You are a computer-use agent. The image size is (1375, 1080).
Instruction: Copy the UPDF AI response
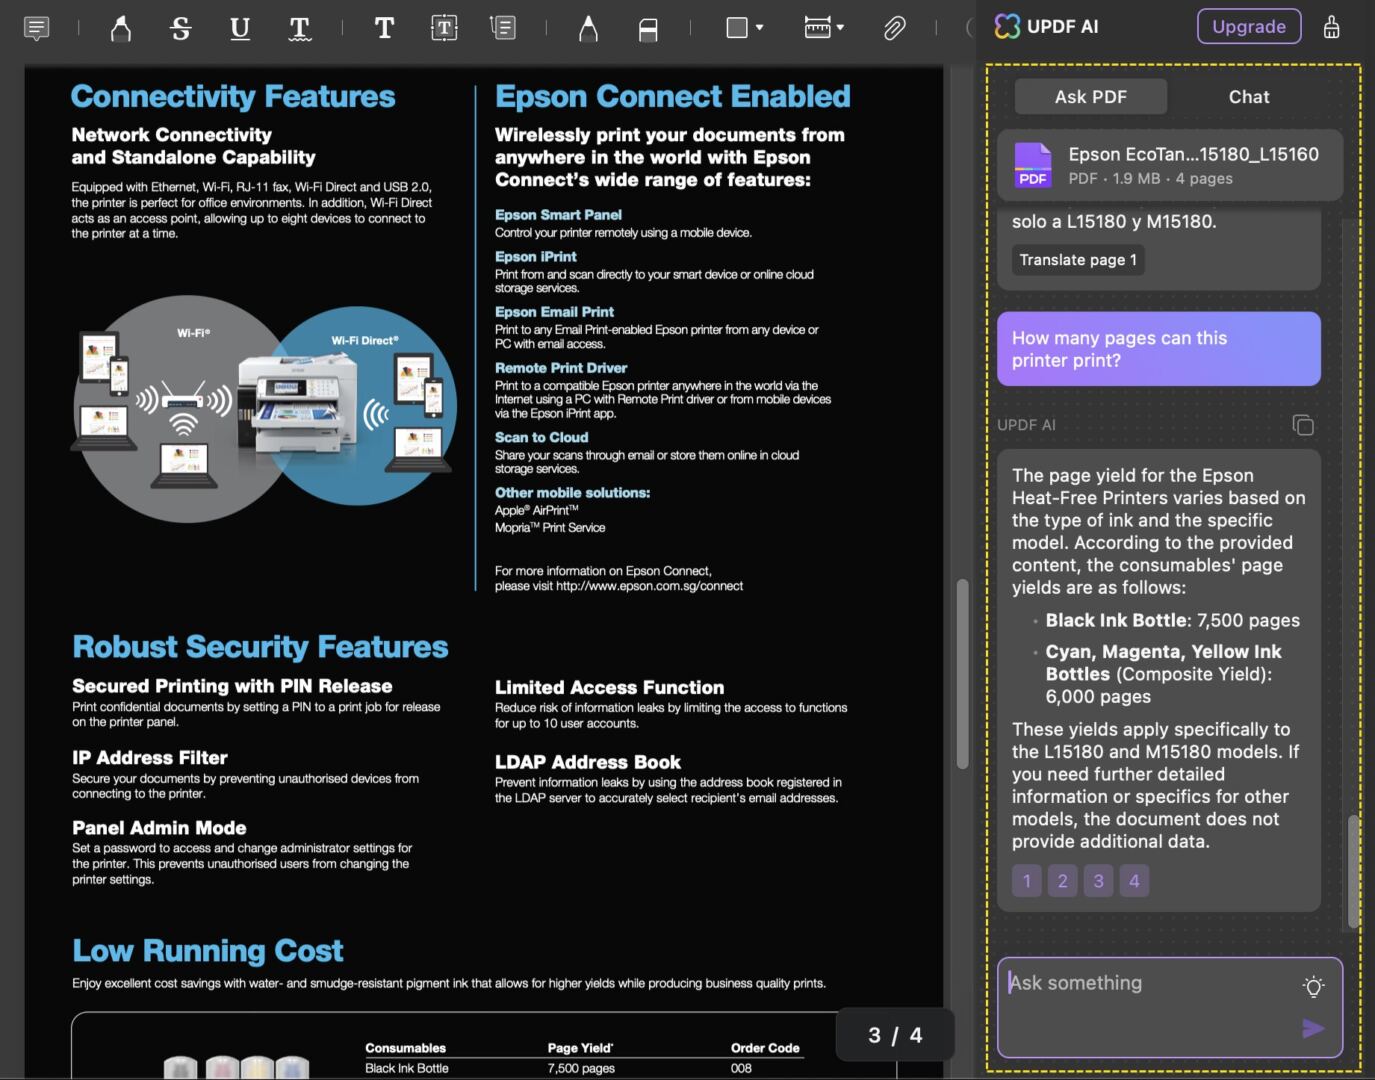coord(1303,425)
